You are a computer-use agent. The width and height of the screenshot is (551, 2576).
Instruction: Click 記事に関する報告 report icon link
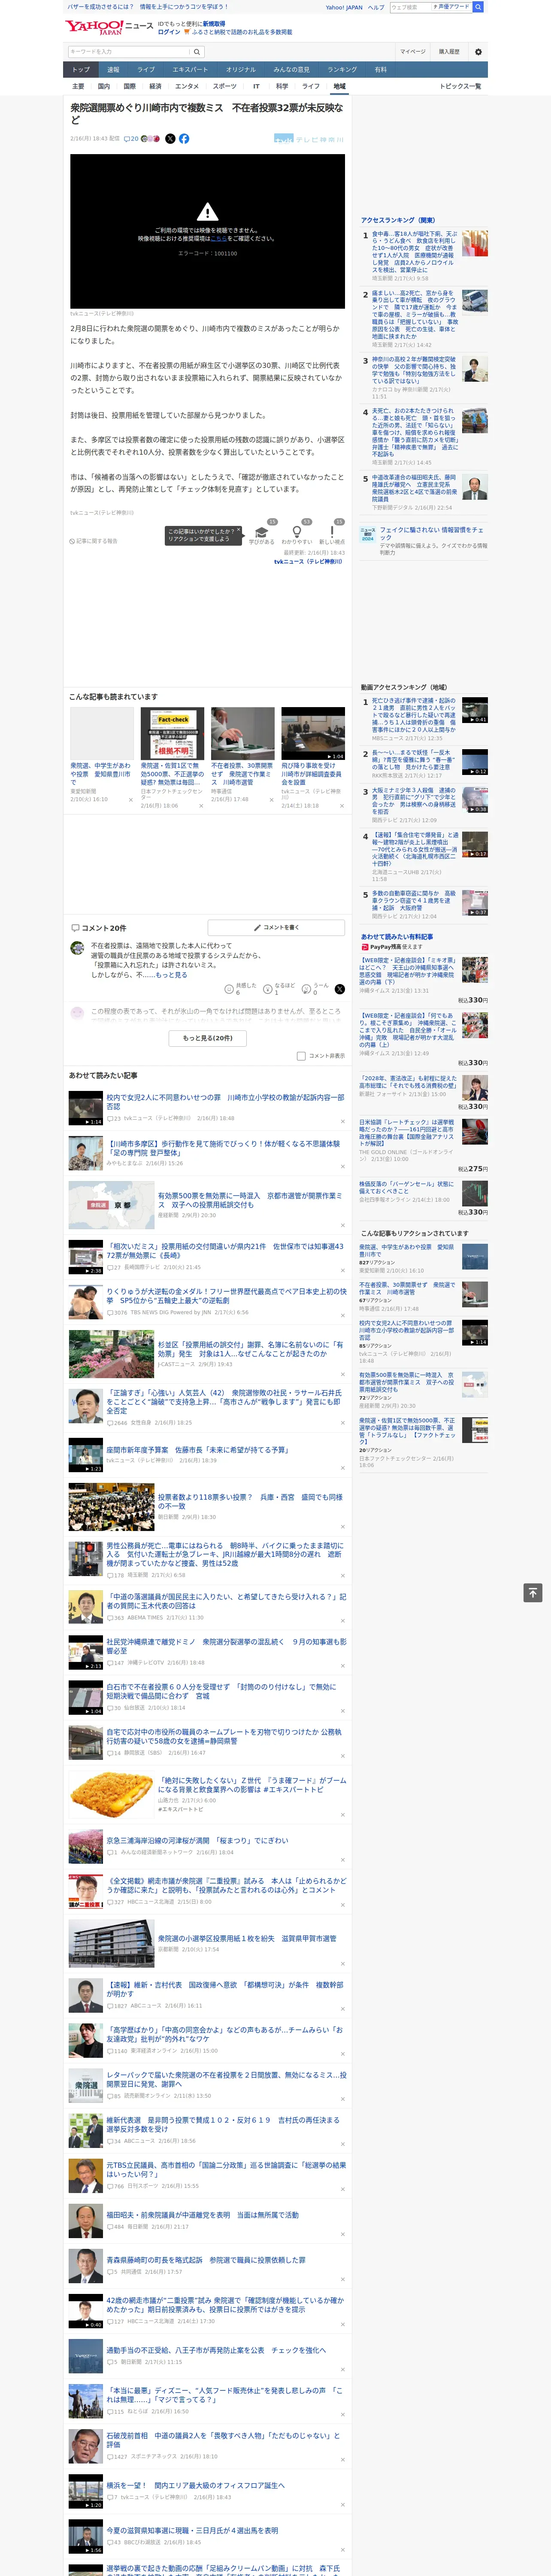pos(93,541)
